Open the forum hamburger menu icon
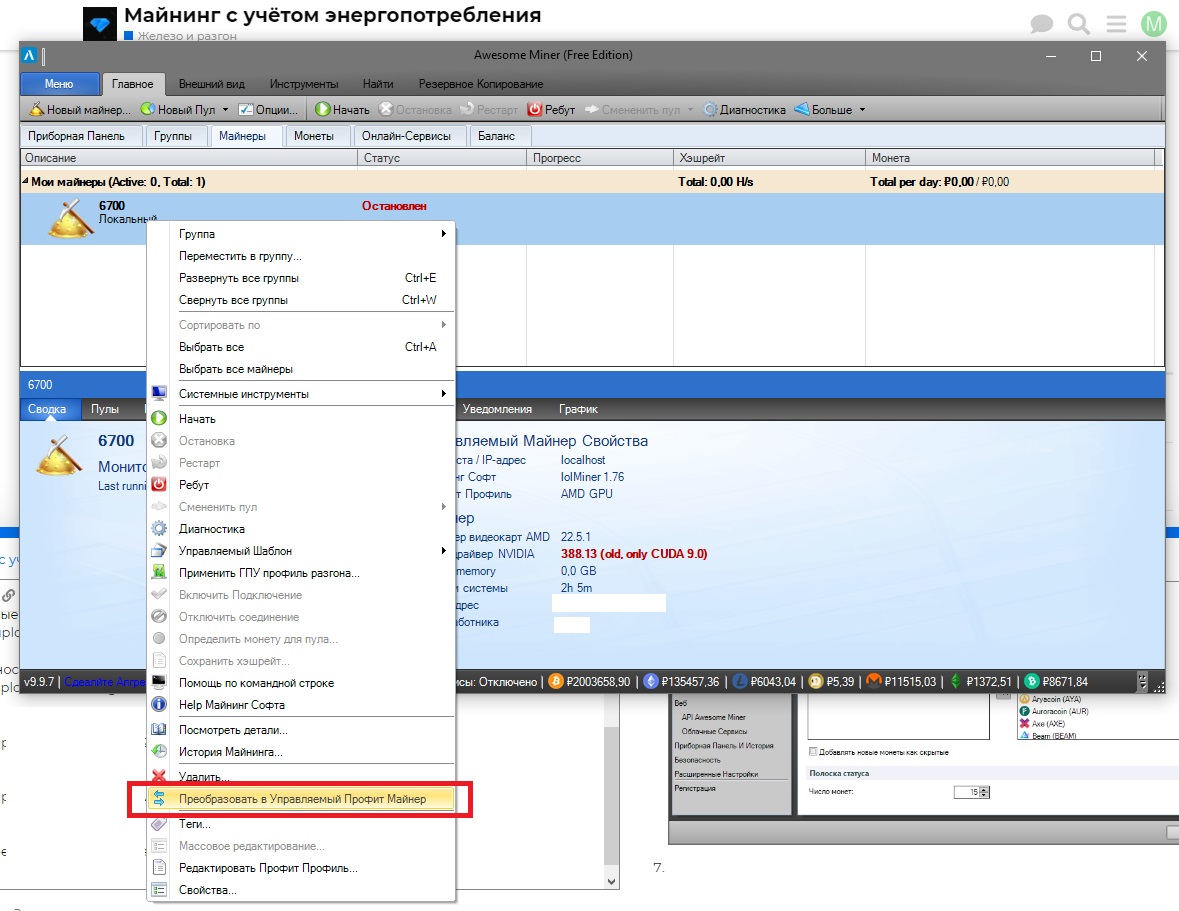The height and width of the screenshot is (911, 1179). click(x=1117, y=24)
